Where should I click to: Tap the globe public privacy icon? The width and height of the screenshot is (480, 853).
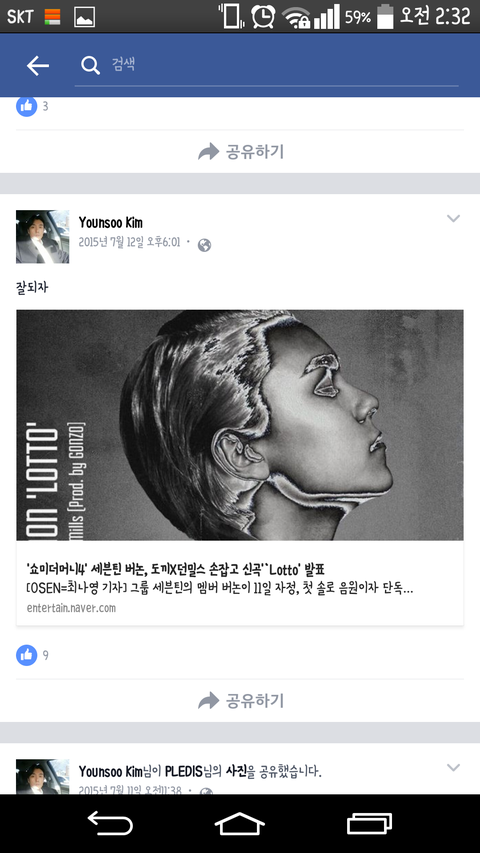tap(204, 245)
